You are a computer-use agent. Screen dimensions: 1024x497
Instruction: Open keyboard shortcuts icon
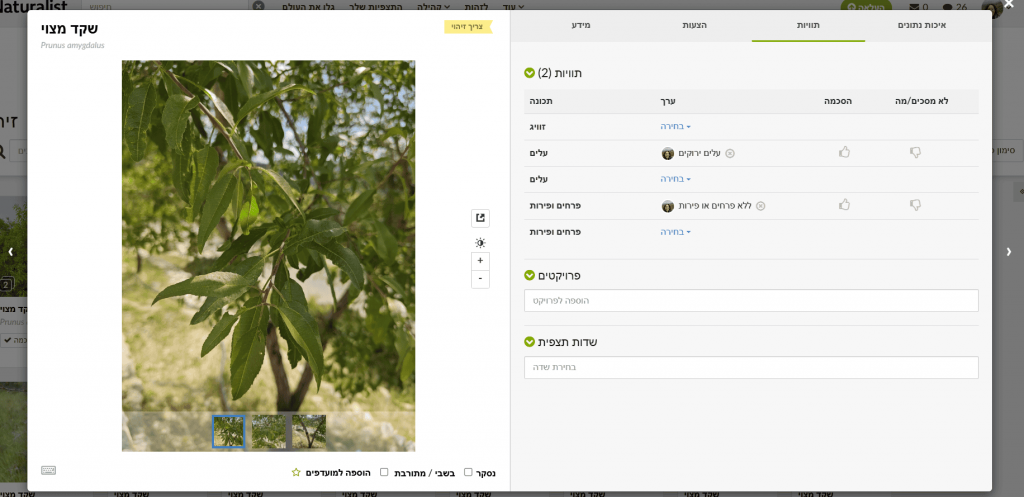coord(49,470)
